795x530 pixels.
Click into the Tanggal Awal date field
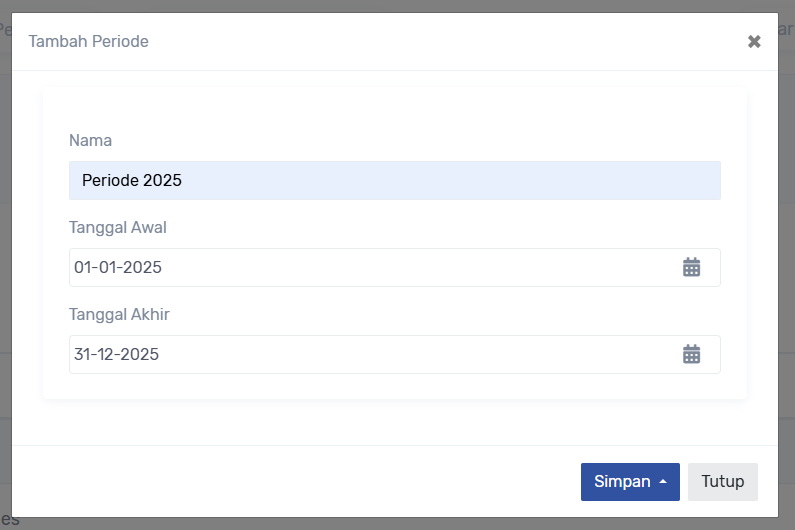[370, 267]
